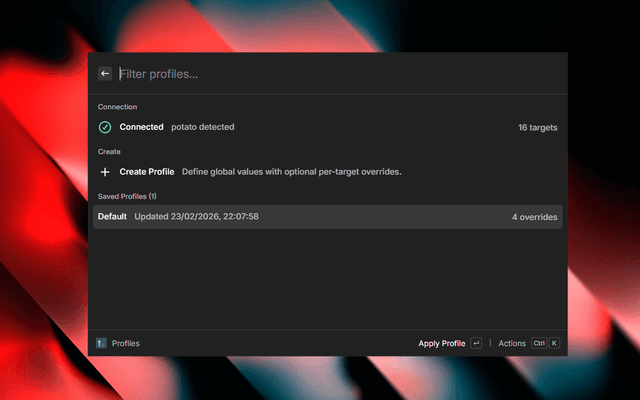Focus the Filter profiles search field
Image resolution: width=640 pixels, height=400 pixels.
click(x=330, y=74)
